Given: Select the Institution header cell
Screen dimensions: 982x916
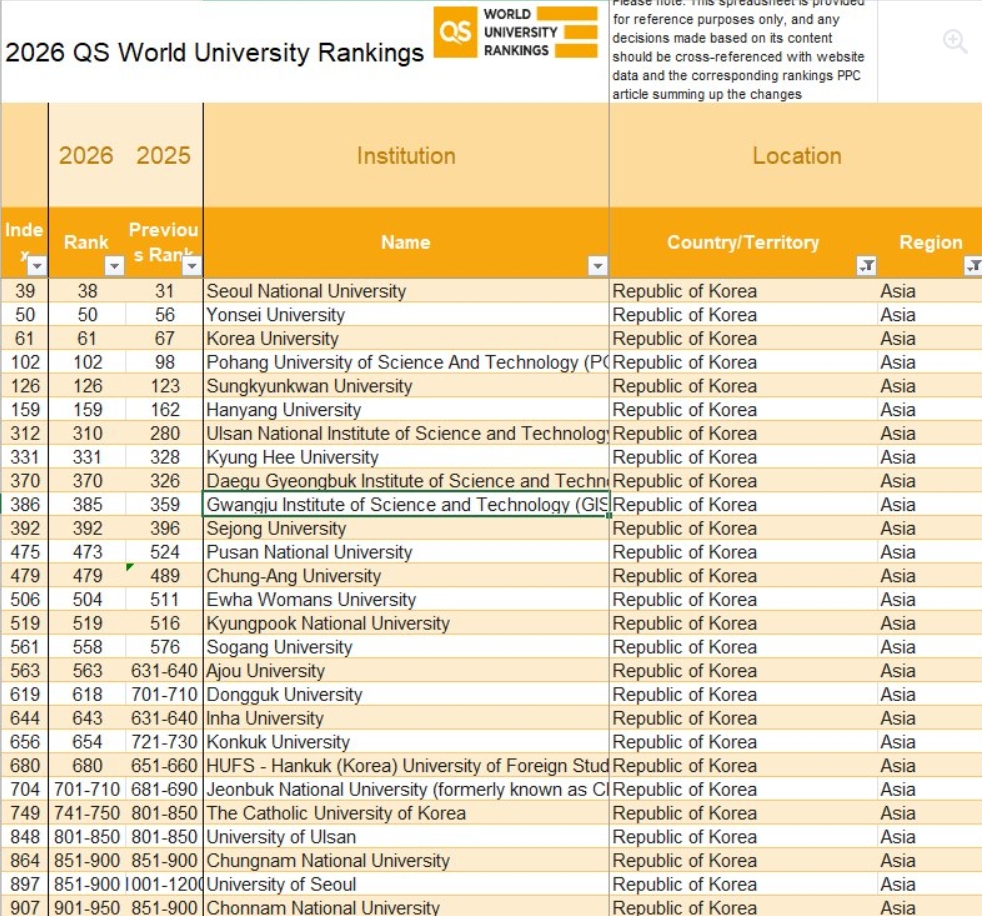Looking at the screenshot, I should [406, 155].
